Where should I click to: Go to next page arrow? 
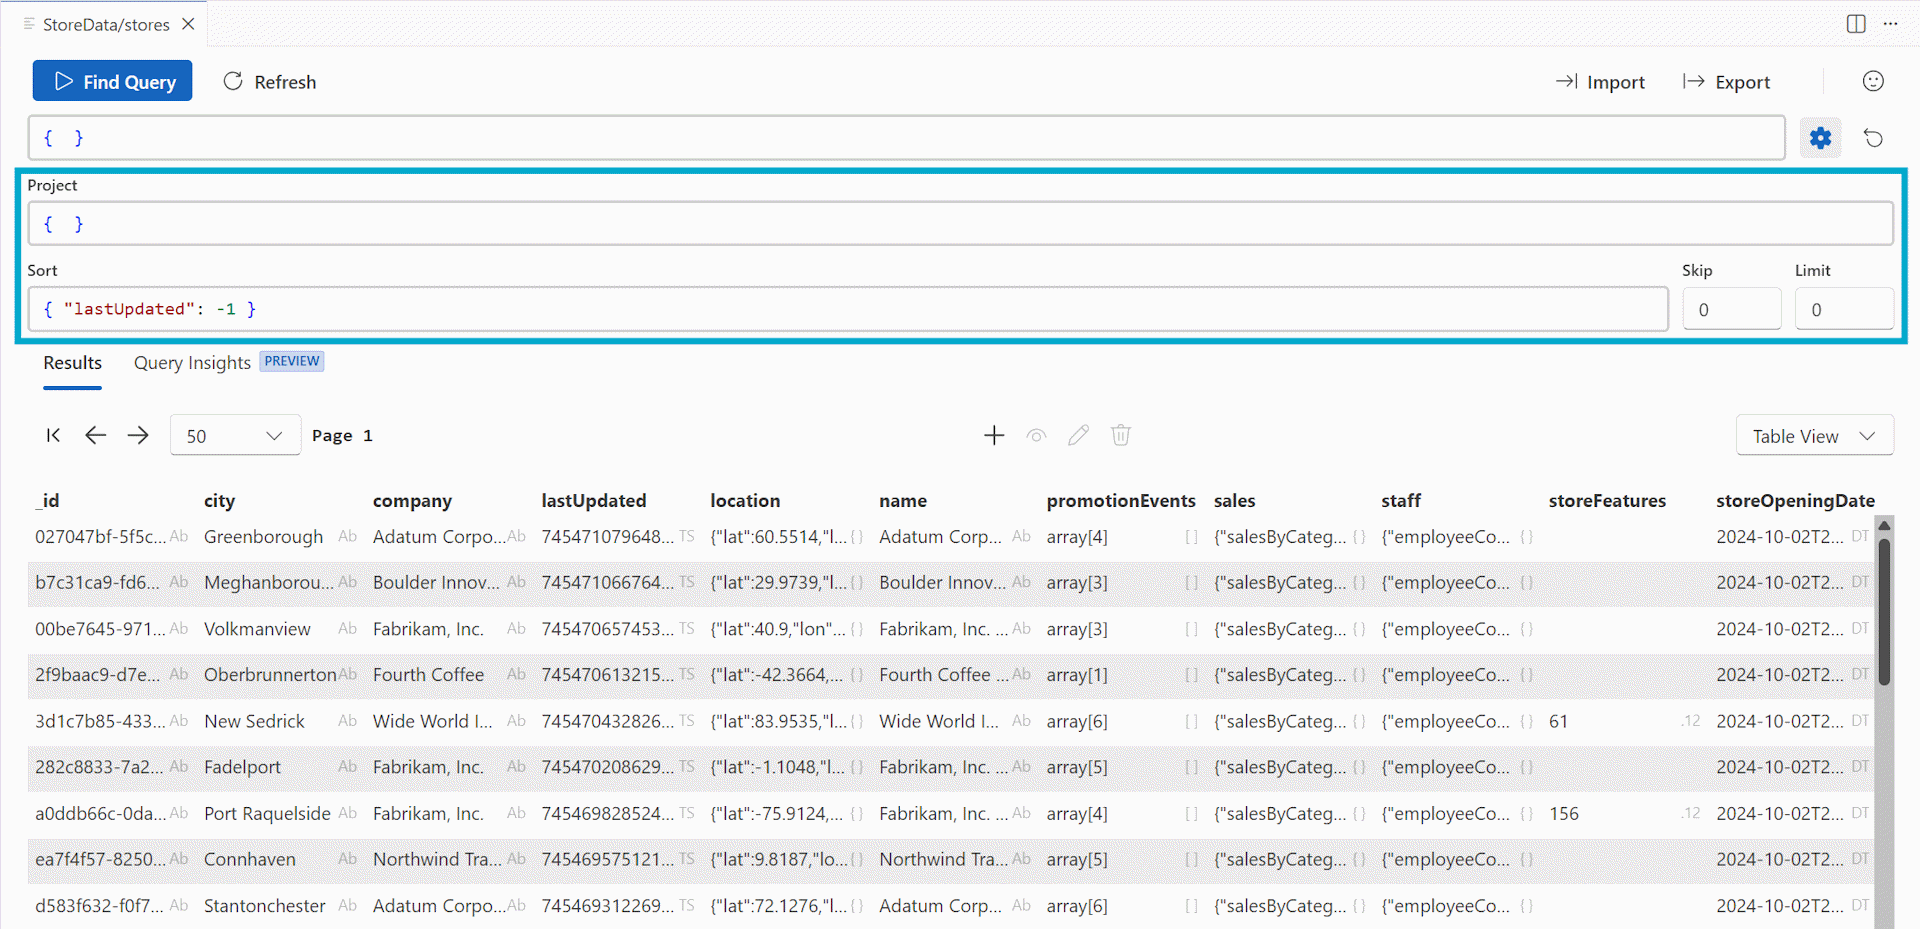[x=138, y=435]
